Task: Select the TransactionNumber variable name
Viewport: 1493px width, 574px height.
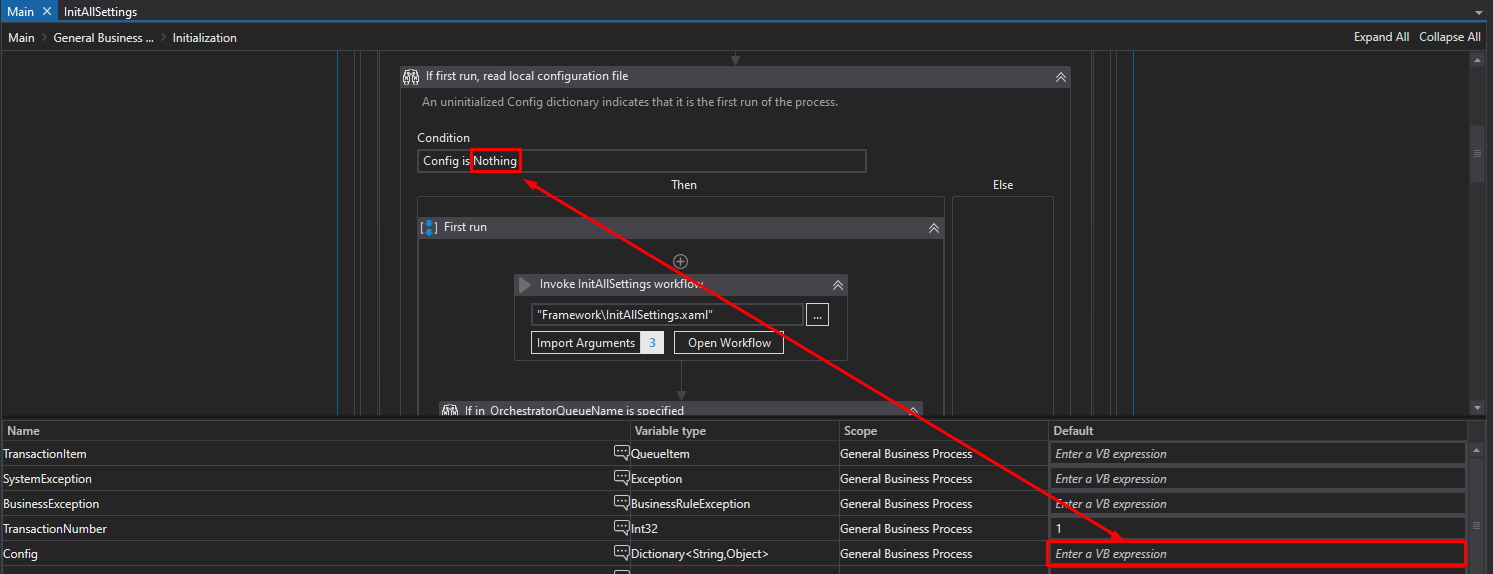Action: (x=55, y=529)
